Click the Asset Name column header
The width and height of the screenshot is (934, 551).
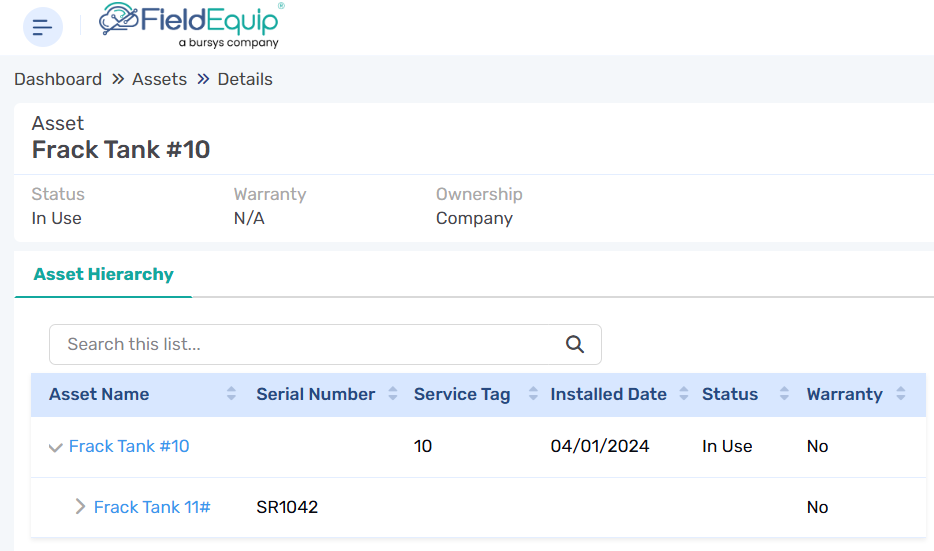pos(99,394)
